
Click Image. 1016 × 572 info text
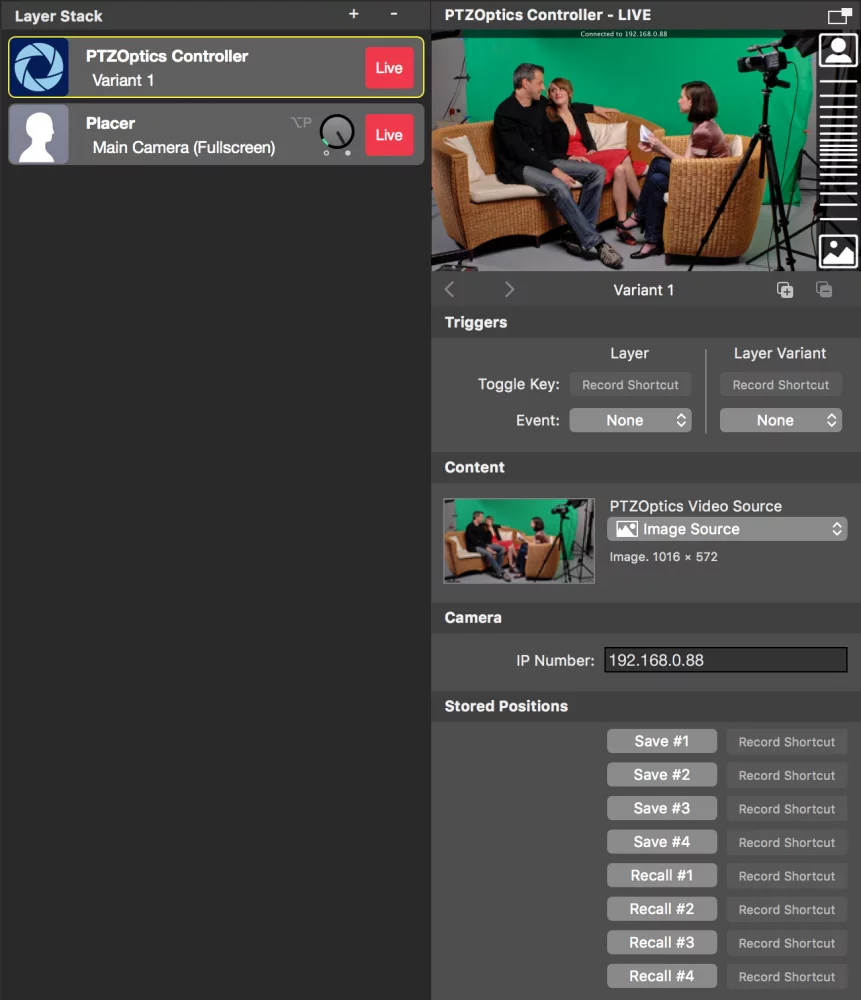[x=663, y=557]
